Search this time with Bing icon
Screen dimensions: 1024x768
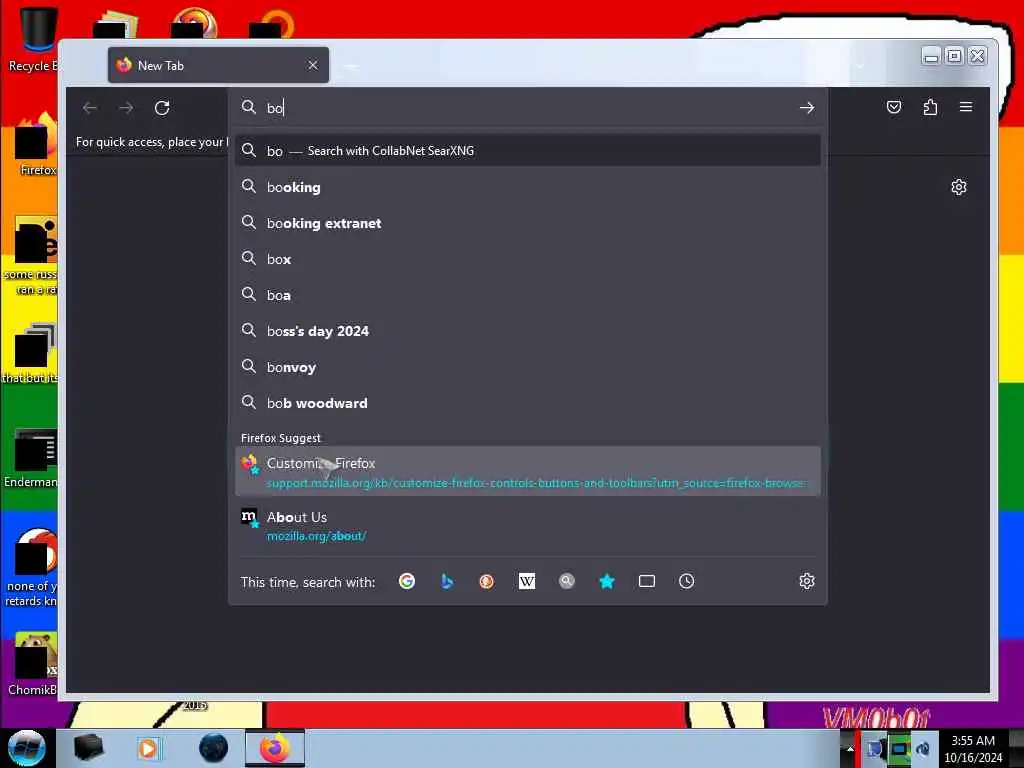click(447, 581)
